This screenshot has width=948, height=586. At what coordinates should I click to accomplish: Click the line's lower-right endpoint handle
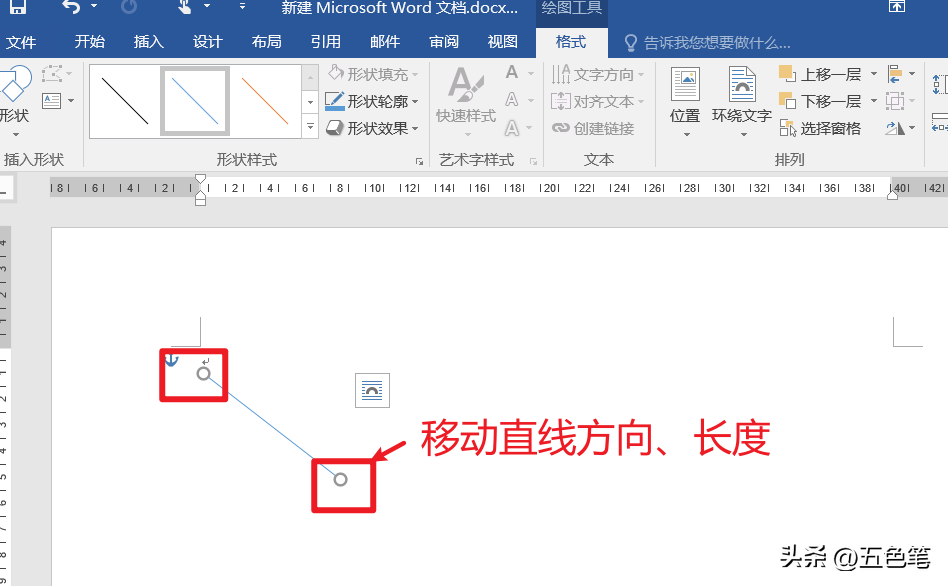point(340,480)
